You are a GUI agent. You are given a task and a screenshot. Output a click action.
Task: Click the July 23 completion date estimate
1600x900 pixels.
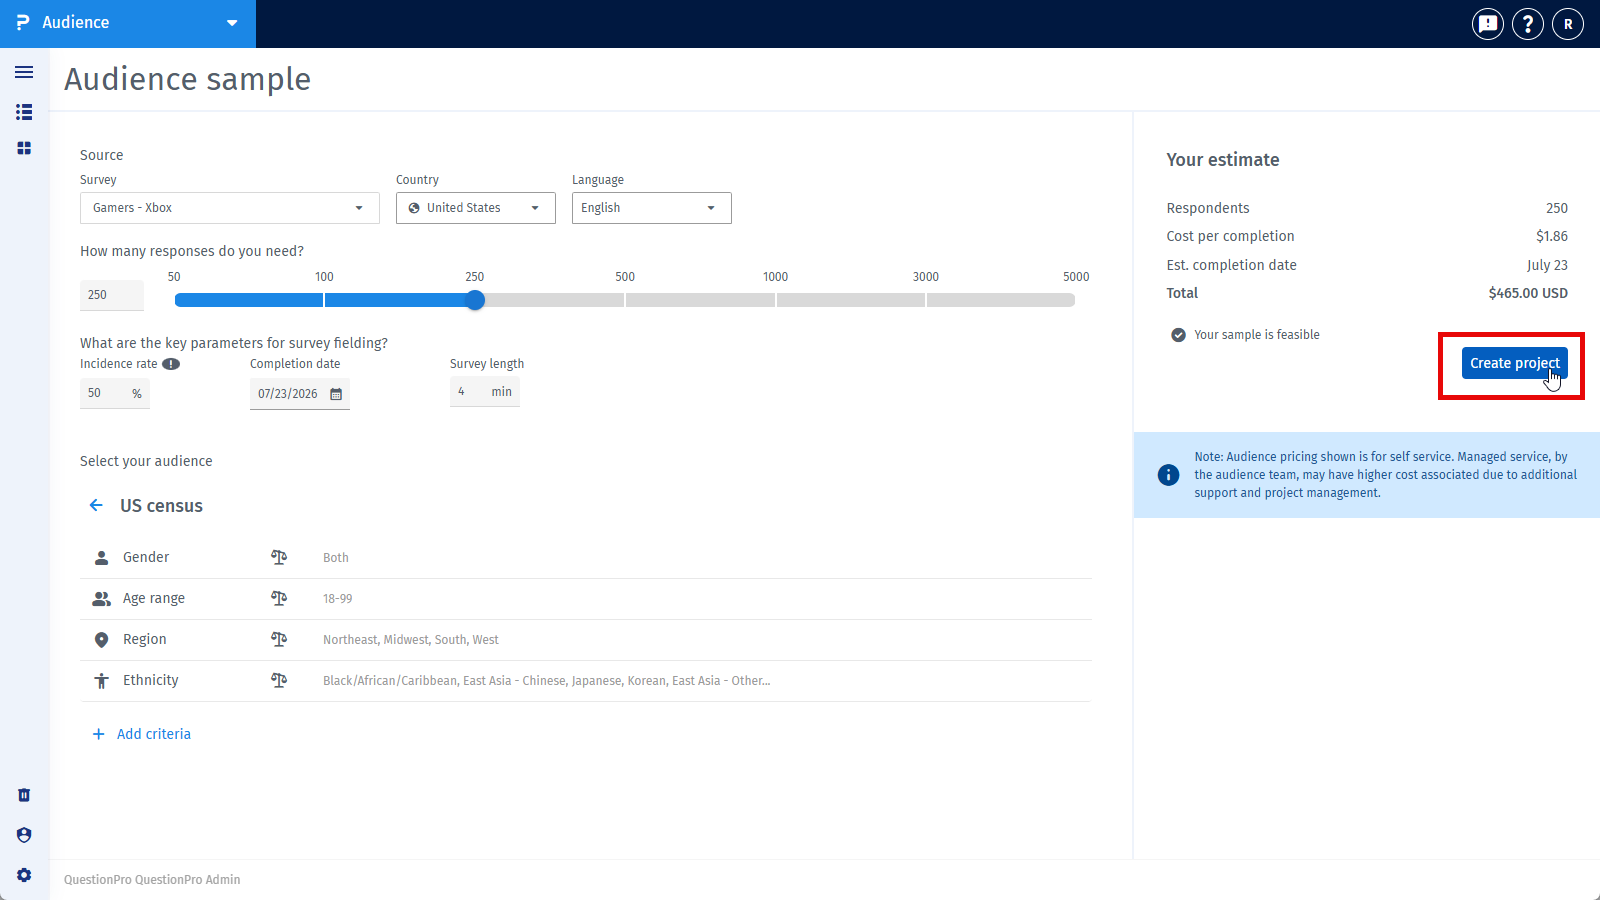(x=1547, y=265)
